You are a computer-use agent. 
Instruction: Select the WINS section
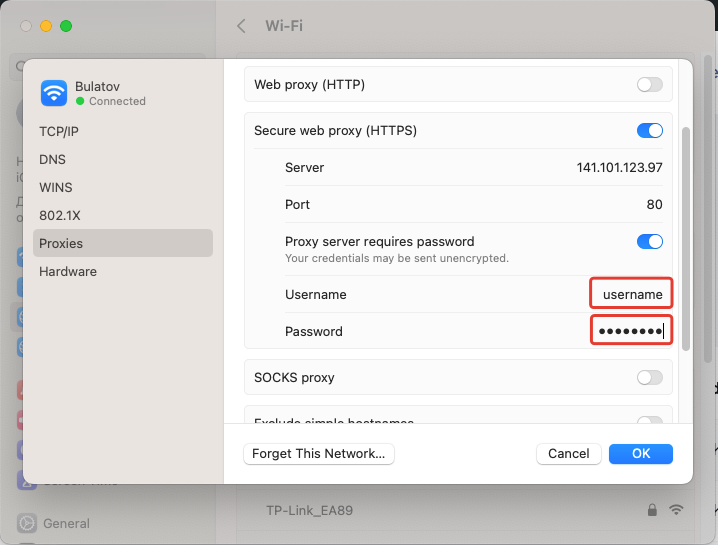click(56, 187)
